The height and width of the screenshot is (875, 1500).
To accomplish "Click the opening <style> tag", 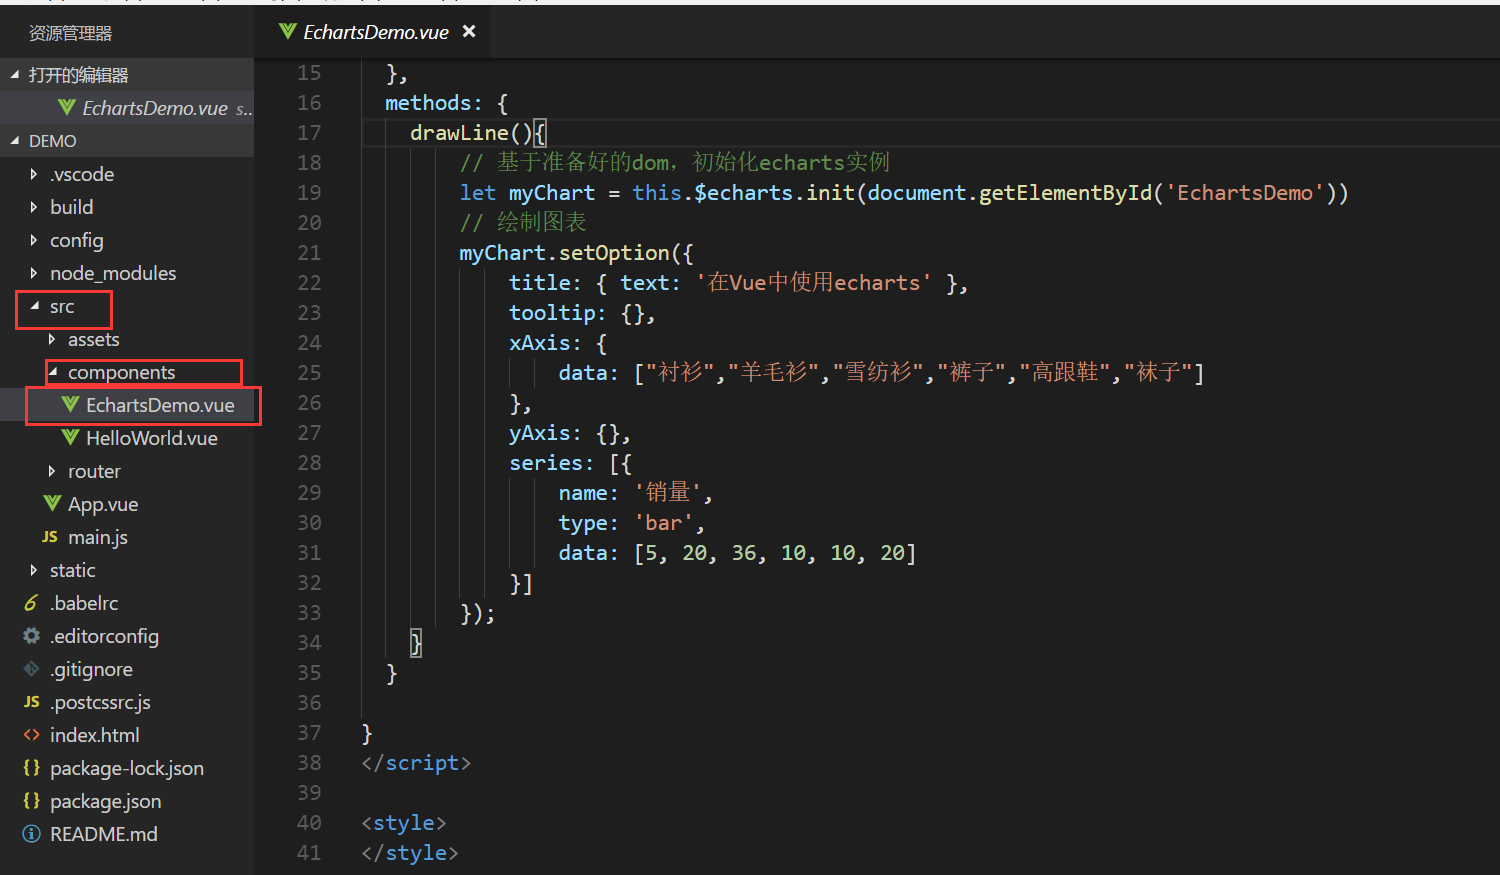I will (x=403, y=823).
